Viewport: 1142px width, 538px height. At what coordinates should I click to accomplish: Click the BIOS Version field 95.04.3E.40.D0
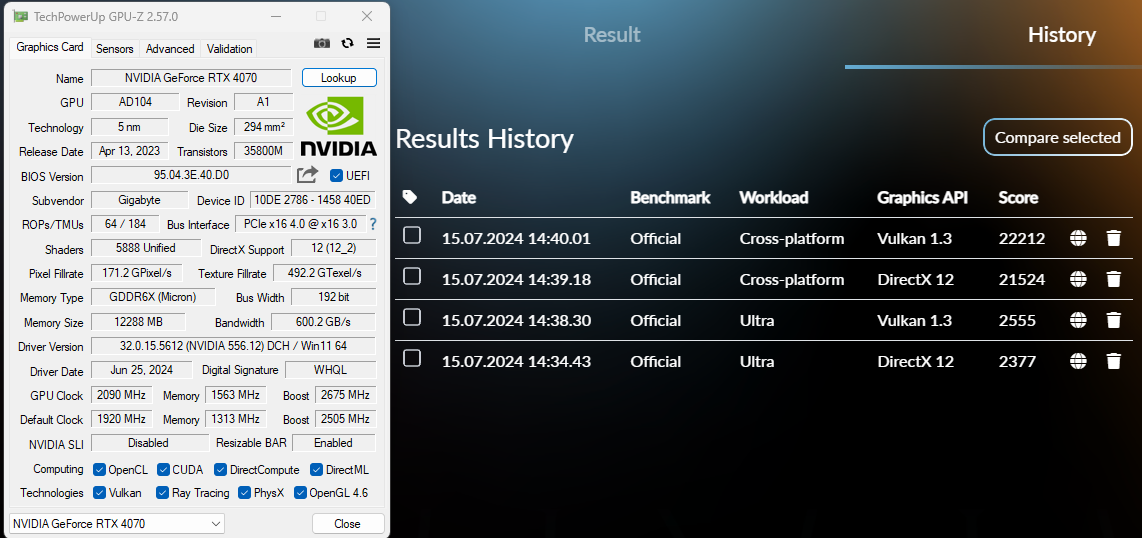pos(191,175)
